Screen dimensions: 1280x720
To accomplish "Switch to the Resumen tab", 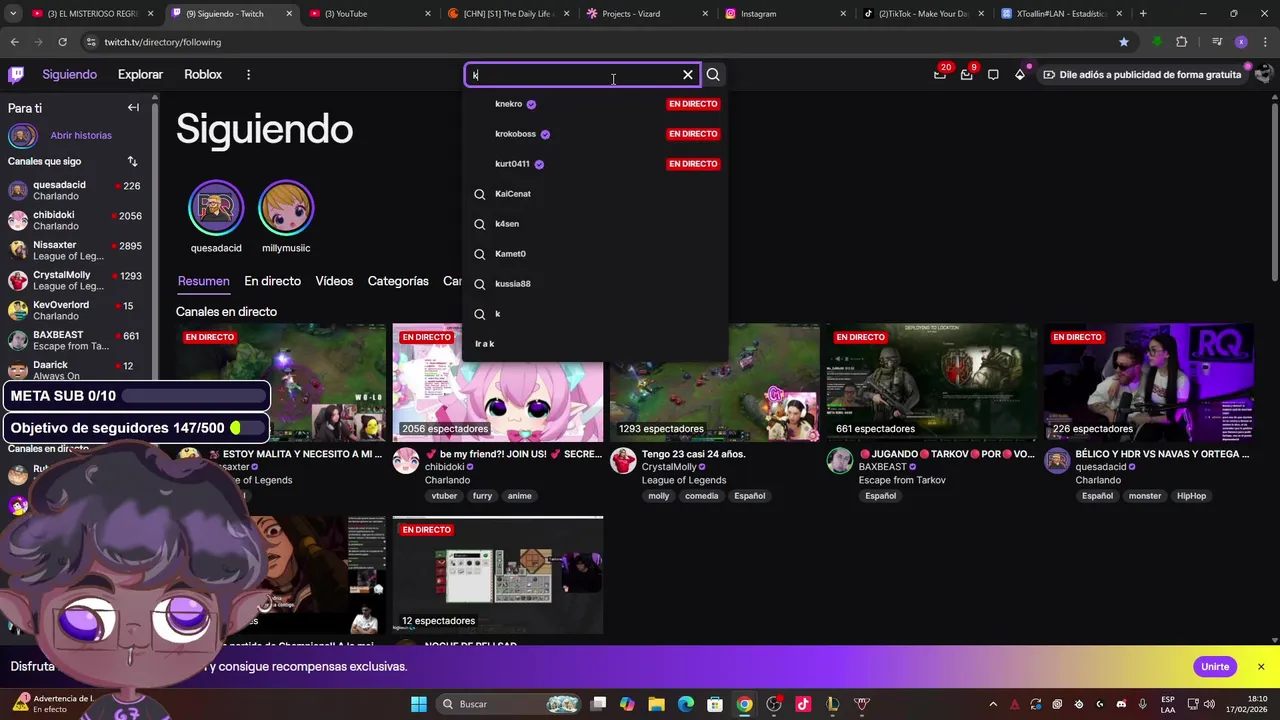I will (x=204, y=281).
